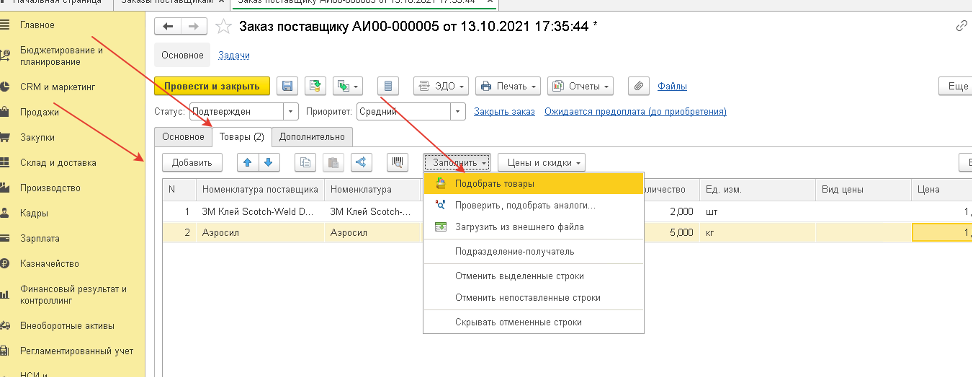The height and width of the screenshot is (377, 972).
Task: Save the document with the floppy disk icon
Action: pyautogui.click(x=287, y=86)
